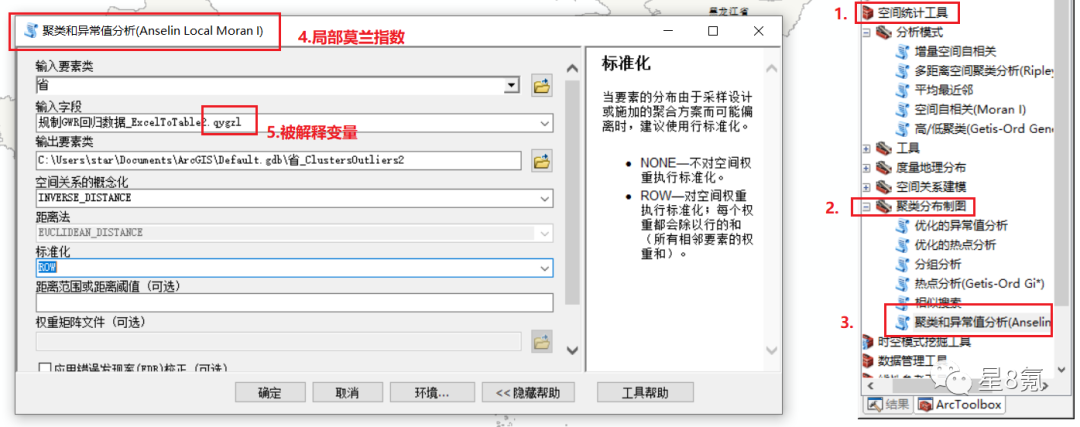Expand the 工具 toolset

(866, 147)
